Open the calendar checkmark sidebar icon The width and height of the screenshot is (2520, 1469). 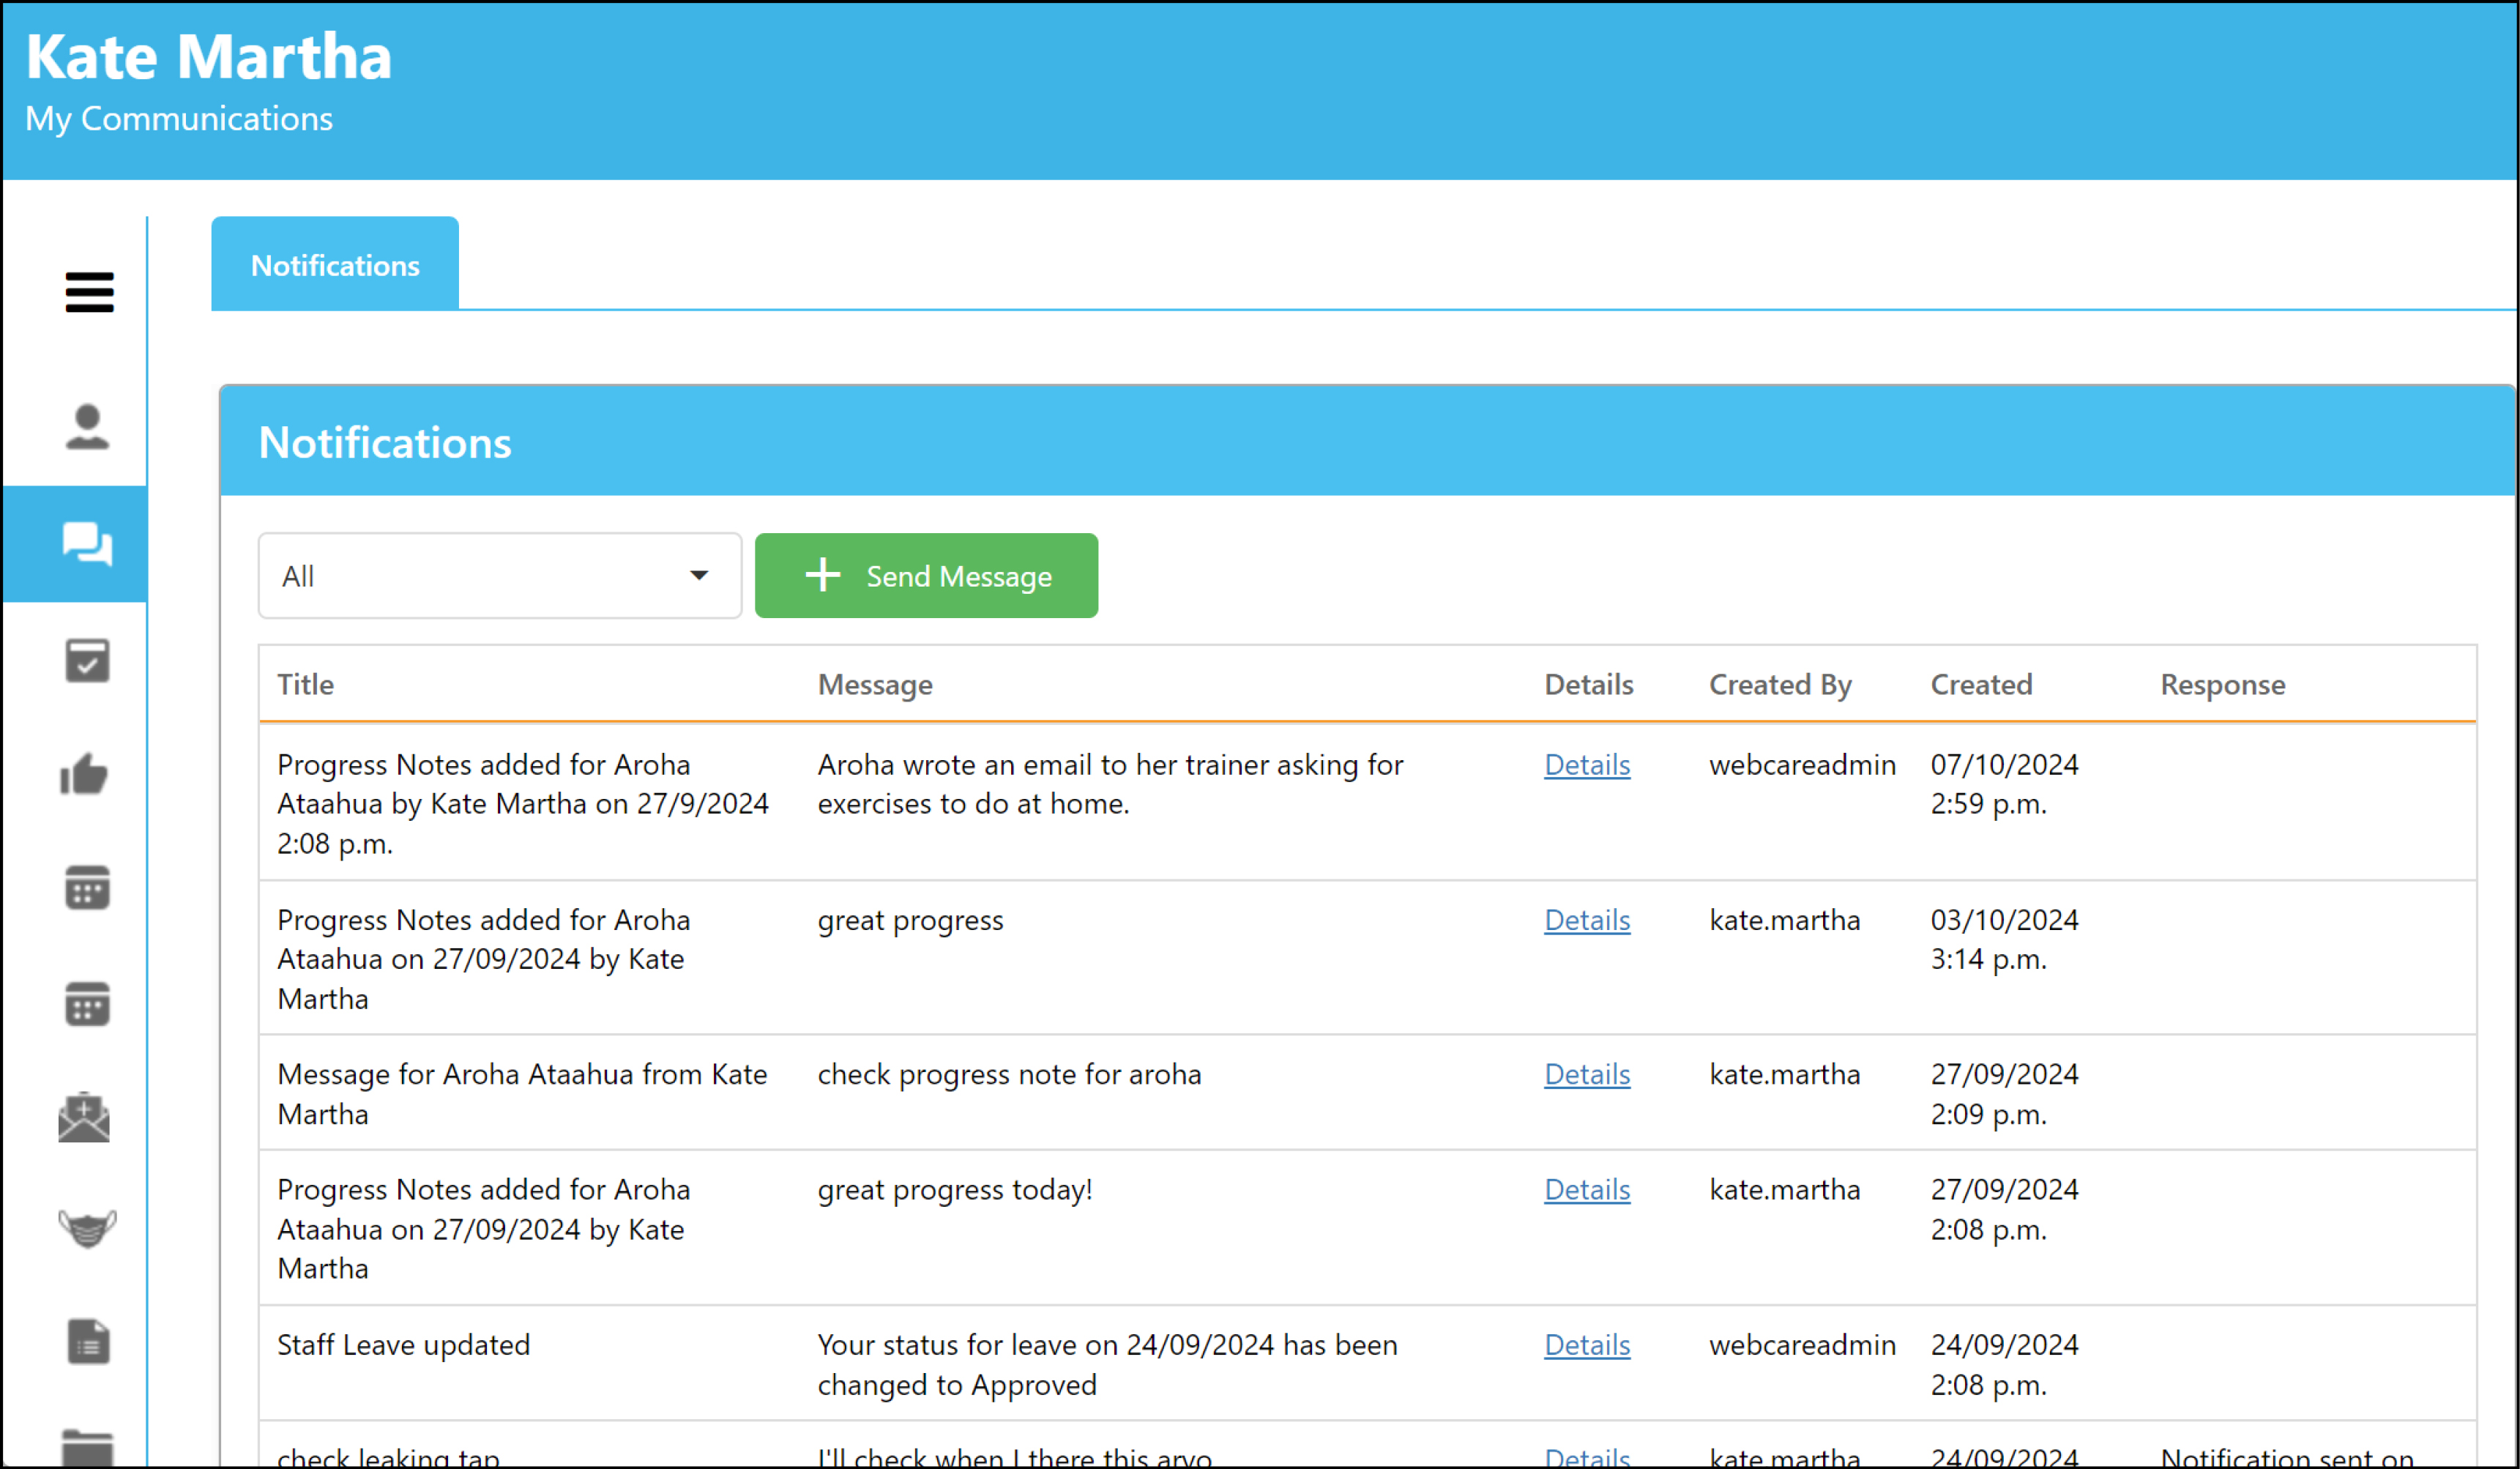[x=87, y=661]
